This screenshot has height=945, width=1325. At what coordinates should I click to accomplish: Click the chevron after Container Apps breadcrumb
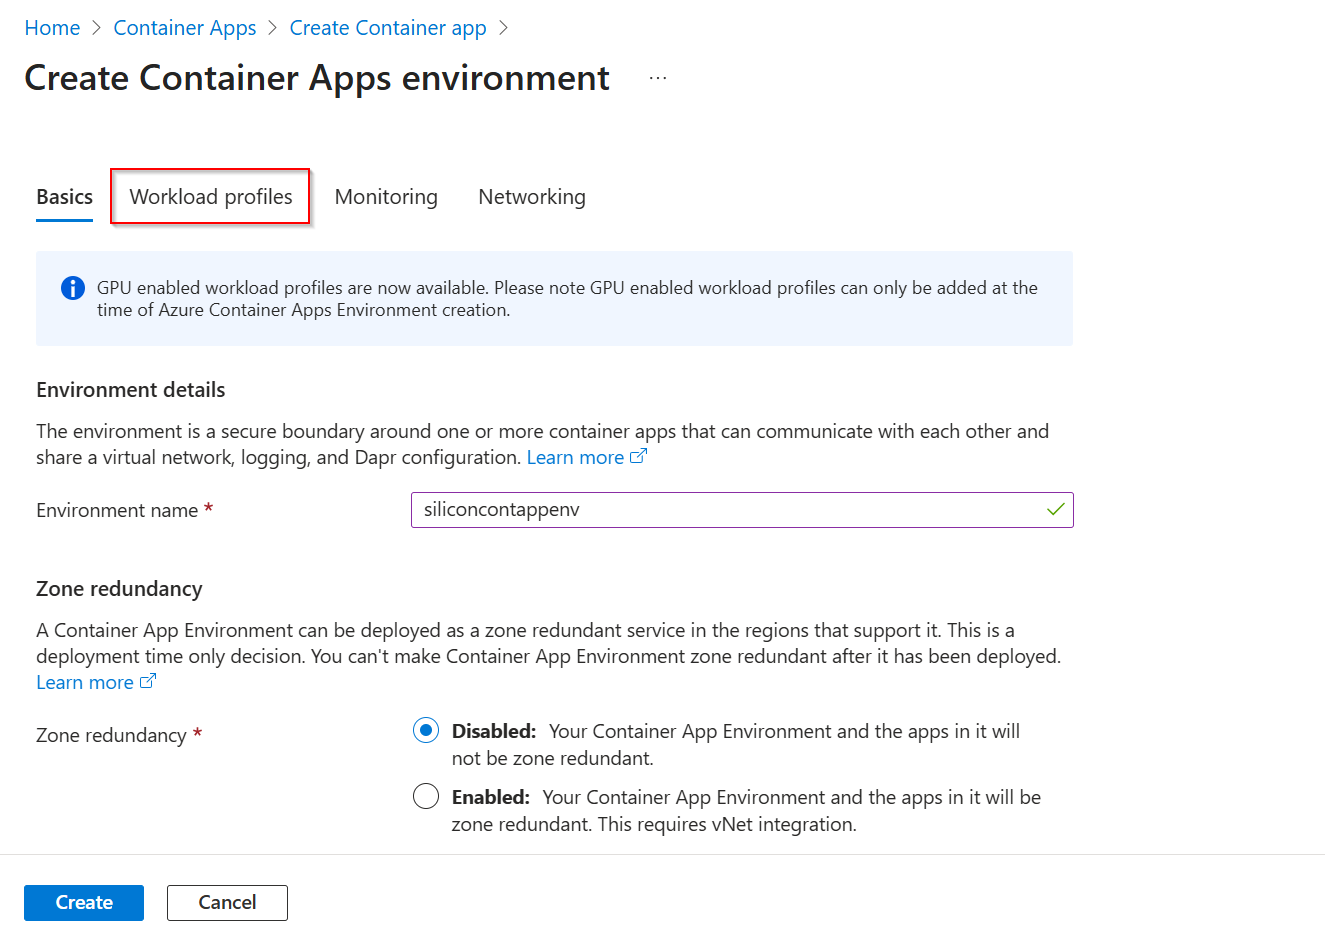[x=271, y=27]
